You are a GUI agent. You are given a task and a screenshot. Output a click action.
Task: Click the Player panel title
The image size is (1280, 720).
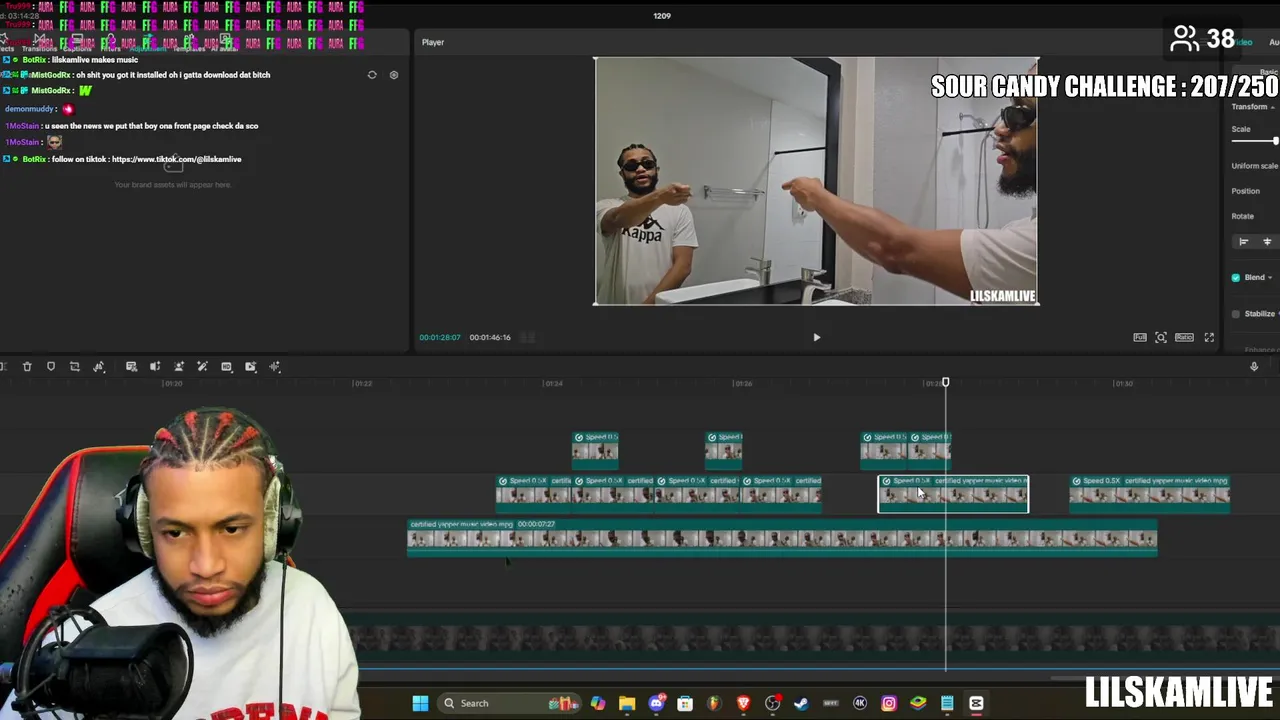point(433,42)
